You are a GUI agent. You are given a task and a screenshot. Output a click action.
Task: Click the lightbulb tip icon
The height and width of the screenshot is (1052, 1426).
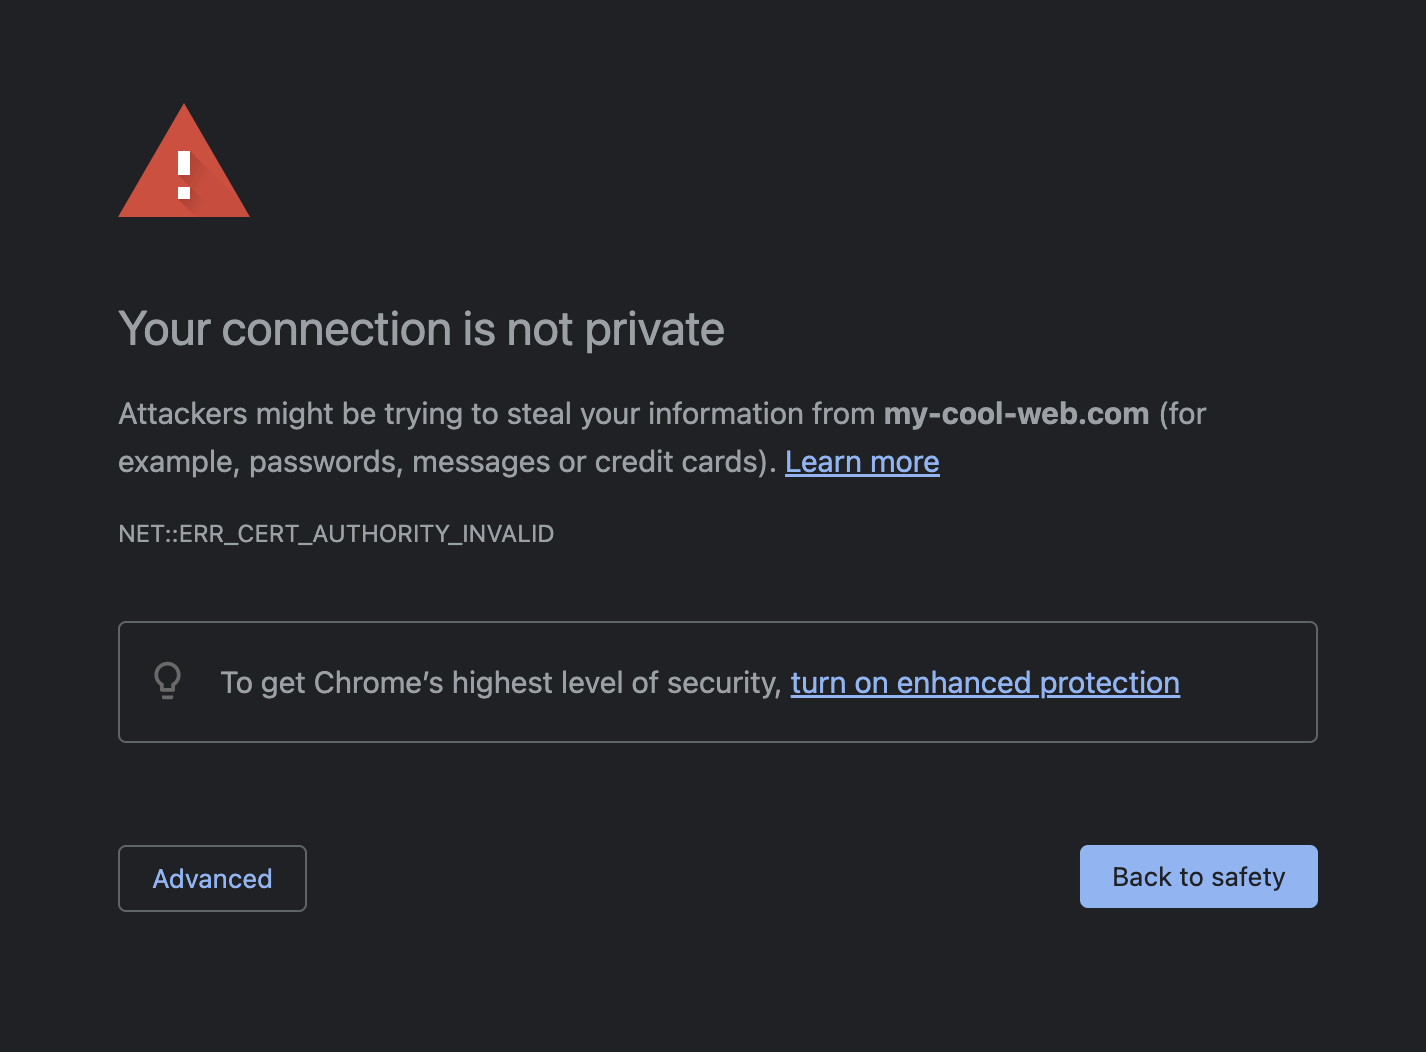(x=168, y=681)
